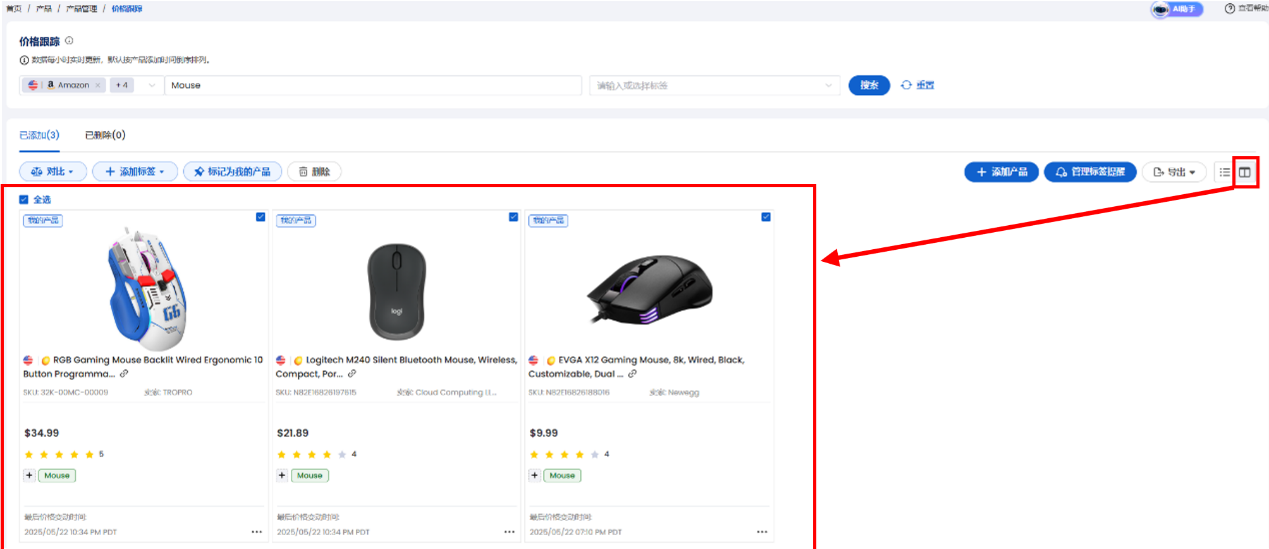1269x549 pixels.
Task: Show the +4 hidden marketplaces chip
Action: 121,86
